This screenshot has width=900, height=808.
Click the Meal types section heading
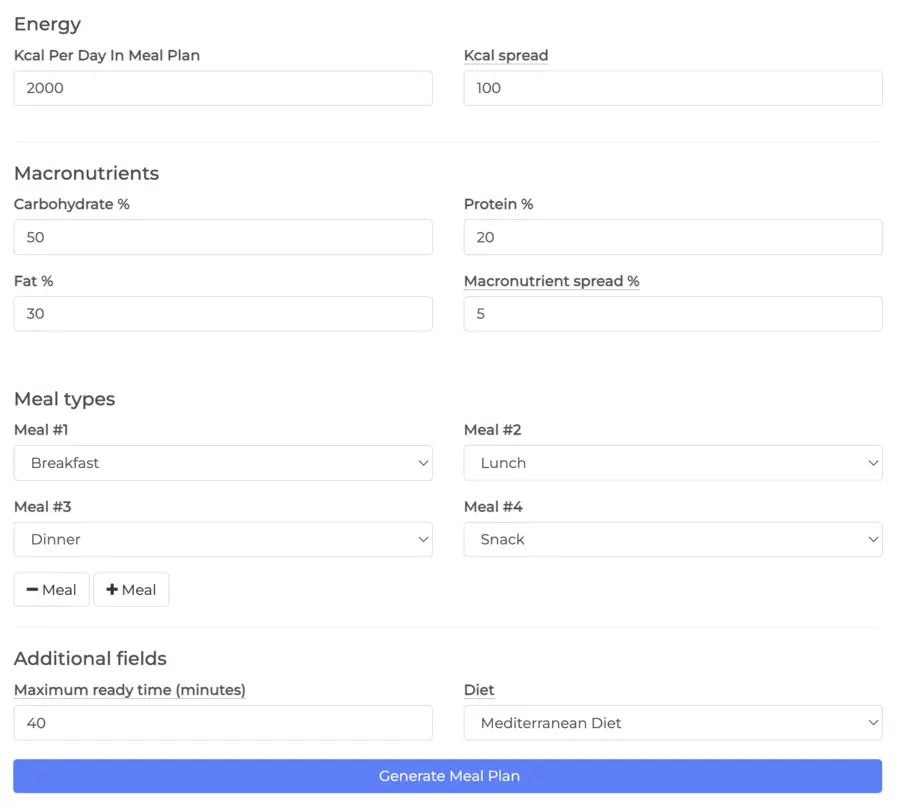[x=64, y=398]
